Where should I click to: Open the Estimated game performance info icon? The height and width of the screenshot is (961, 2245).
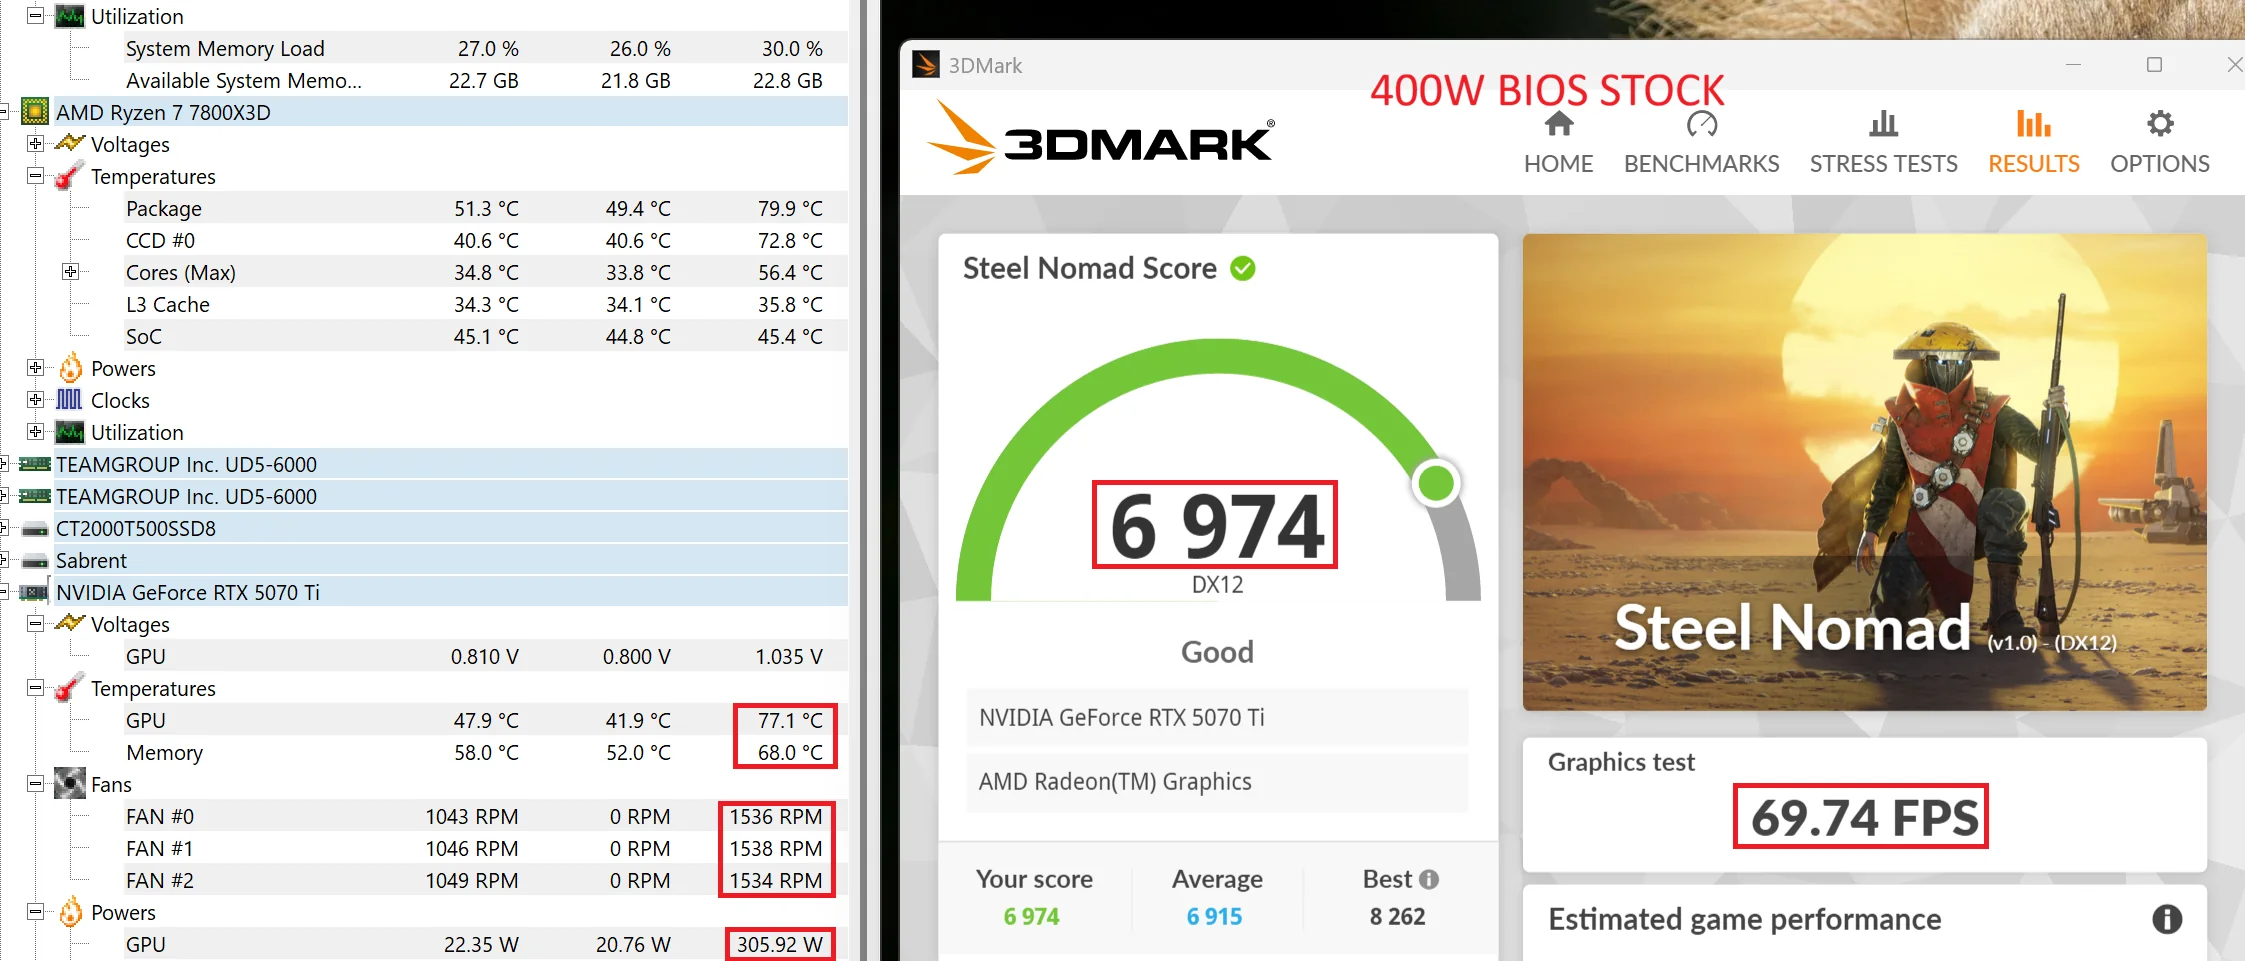2167,919
